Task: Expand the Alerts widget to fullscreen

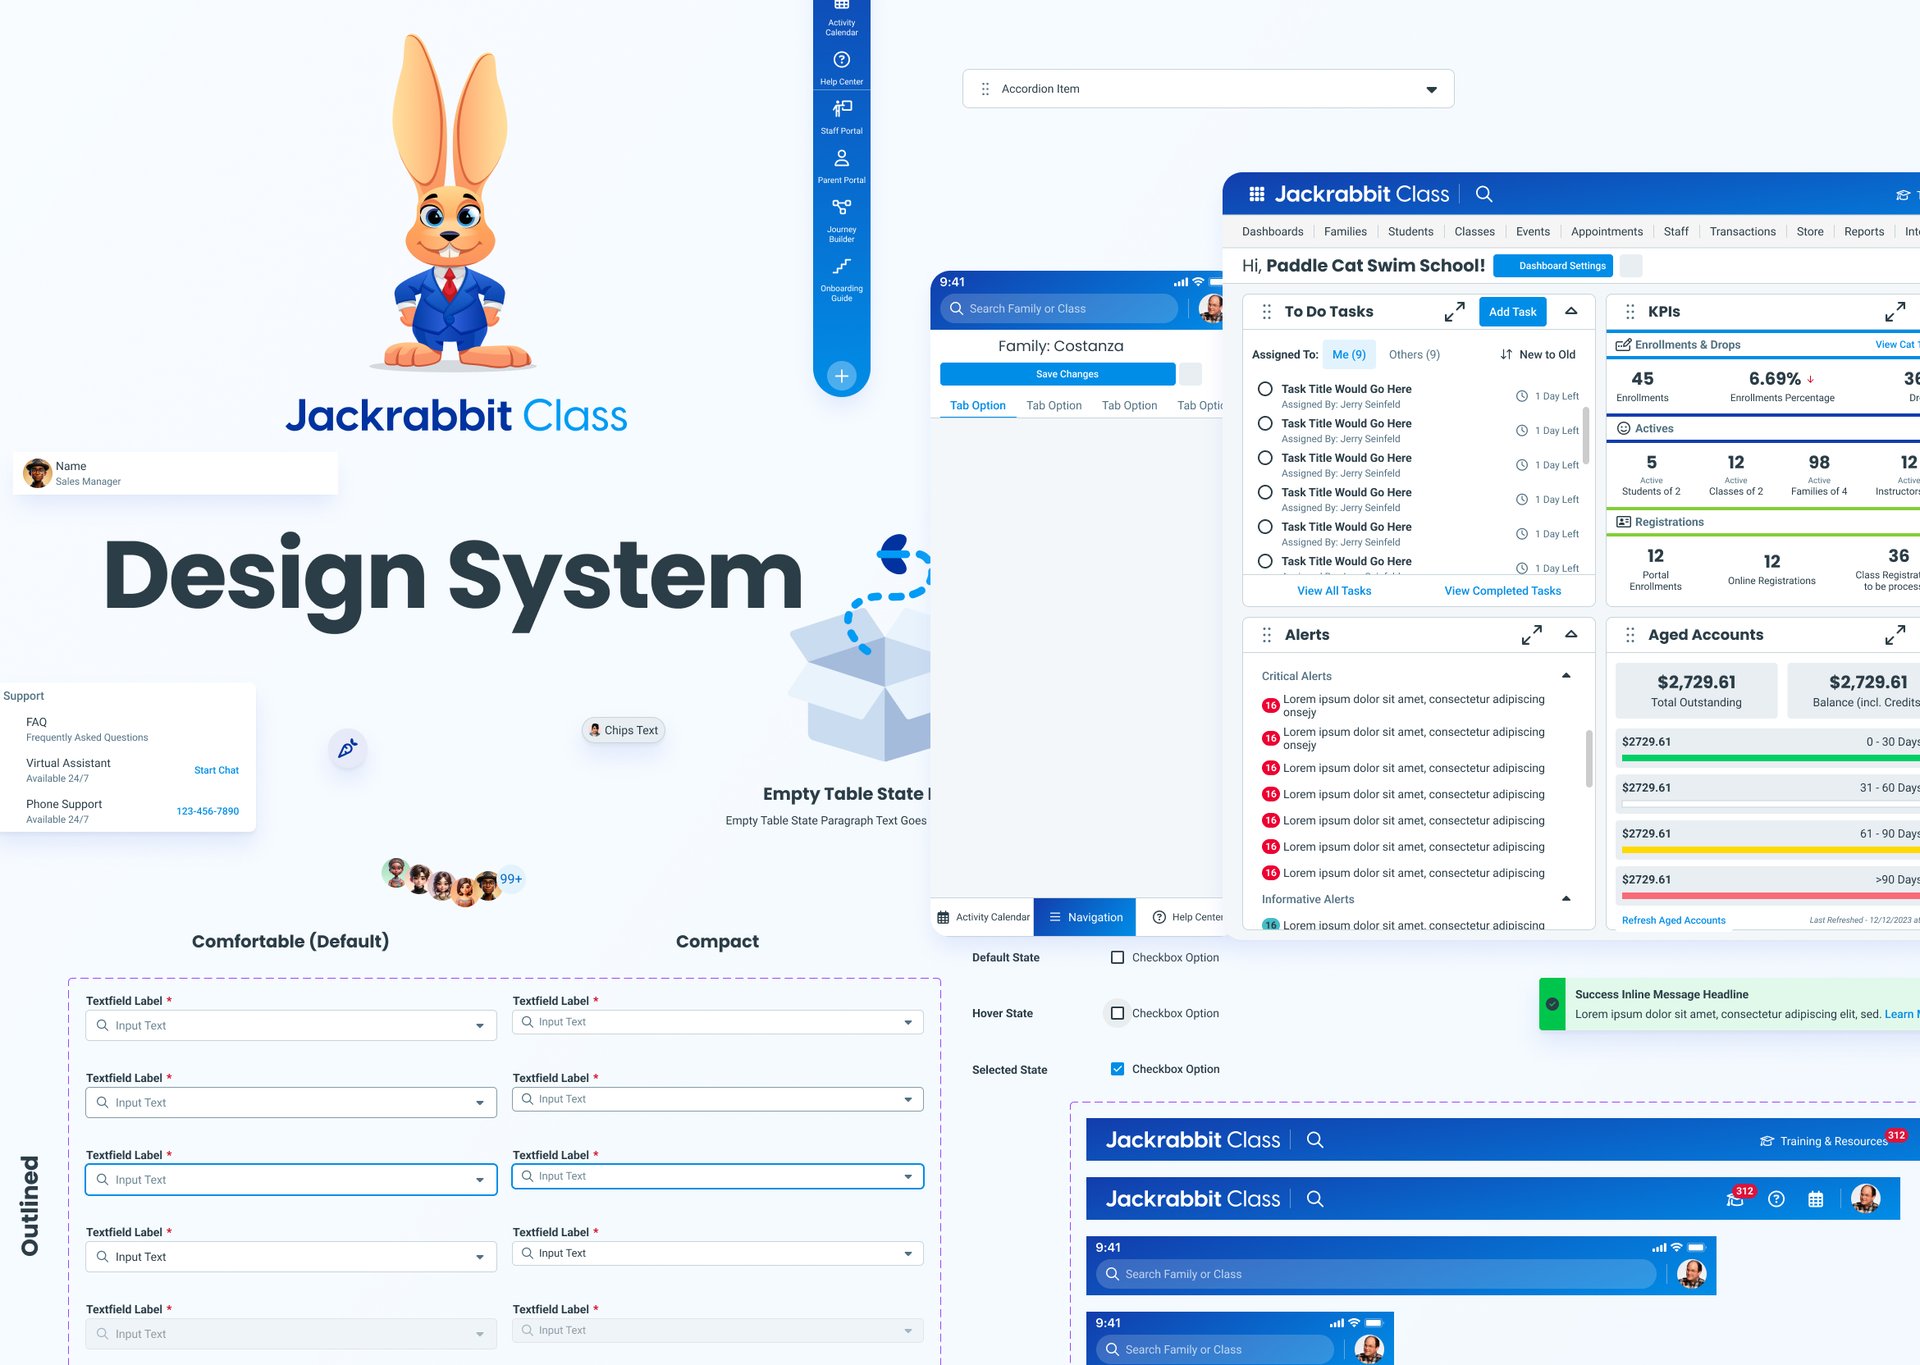Action: pos(1531,635)
